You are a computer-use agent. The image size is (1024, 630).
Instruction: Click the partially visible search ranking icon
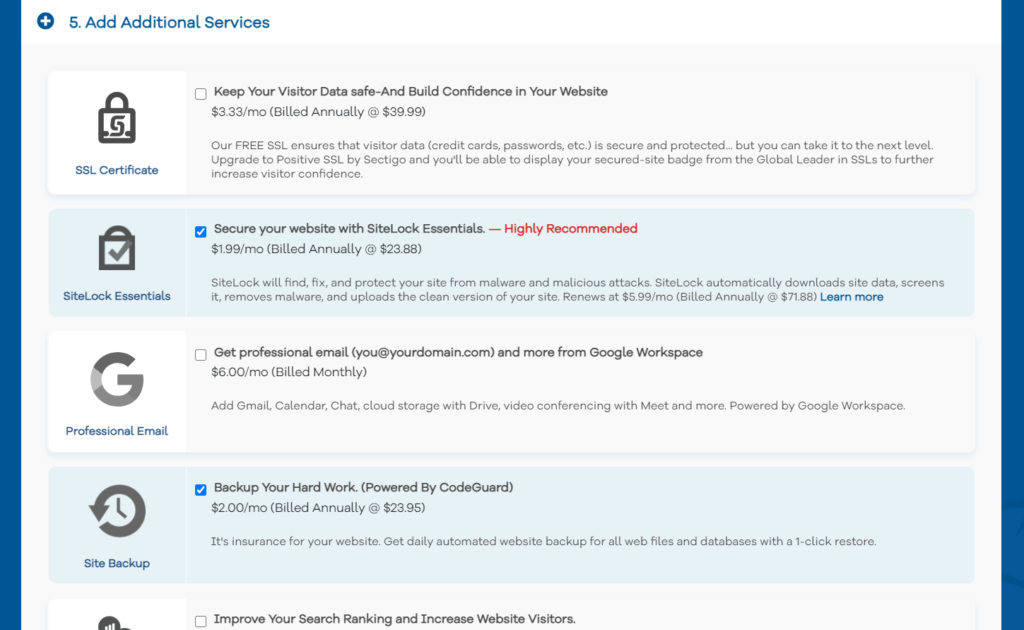pos(114,623)
